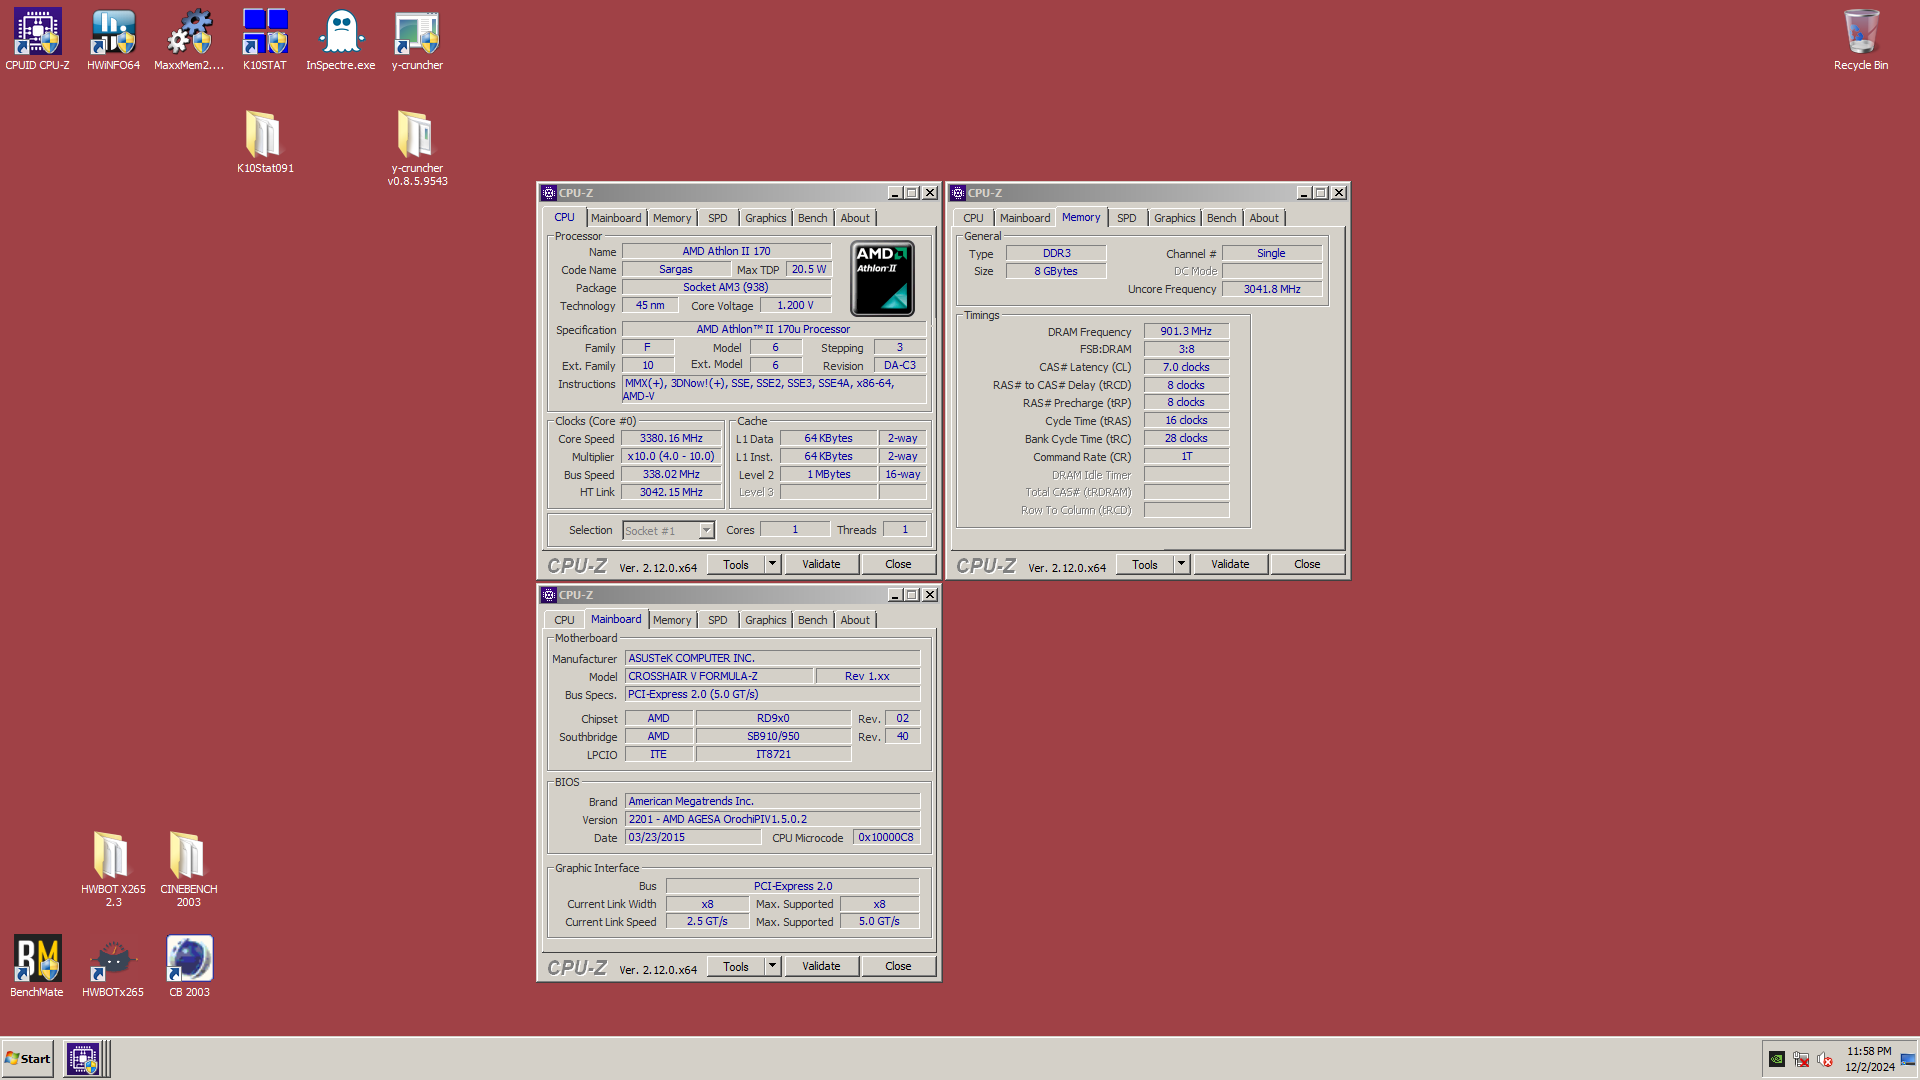Click network status tray icon
The image size is (1920, 1080).
coord(1801,1059)
